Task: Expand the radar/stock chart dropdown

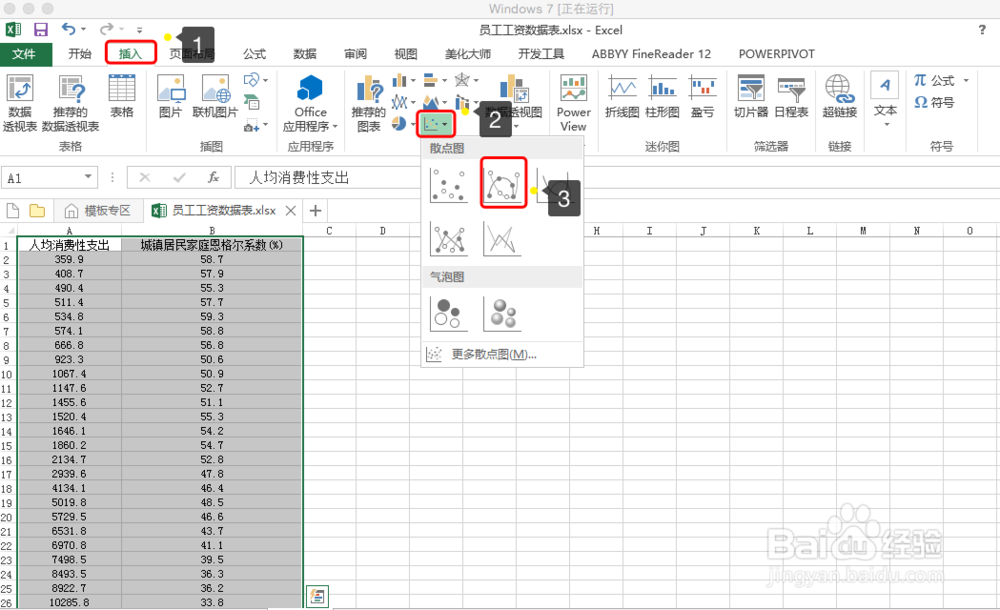Action: point(476,80)
